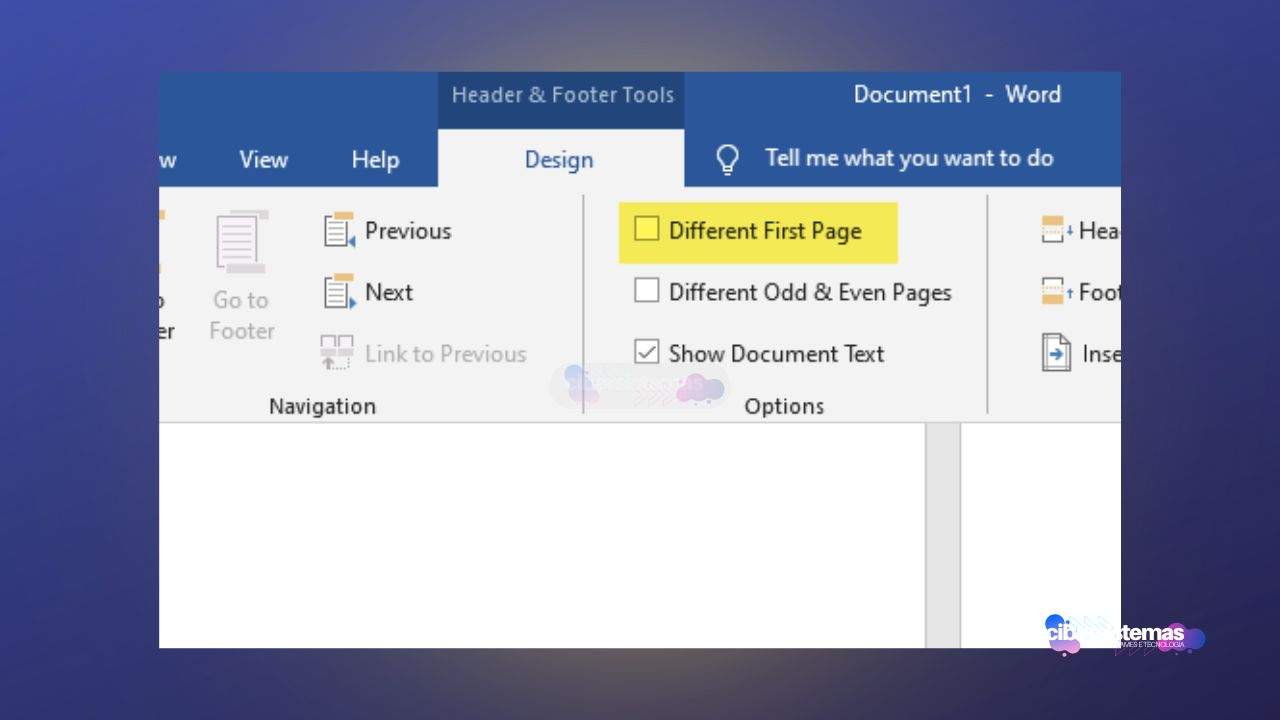Click the Footer from Bottom position icon
1280x720 pixels.
[1057, 292]
